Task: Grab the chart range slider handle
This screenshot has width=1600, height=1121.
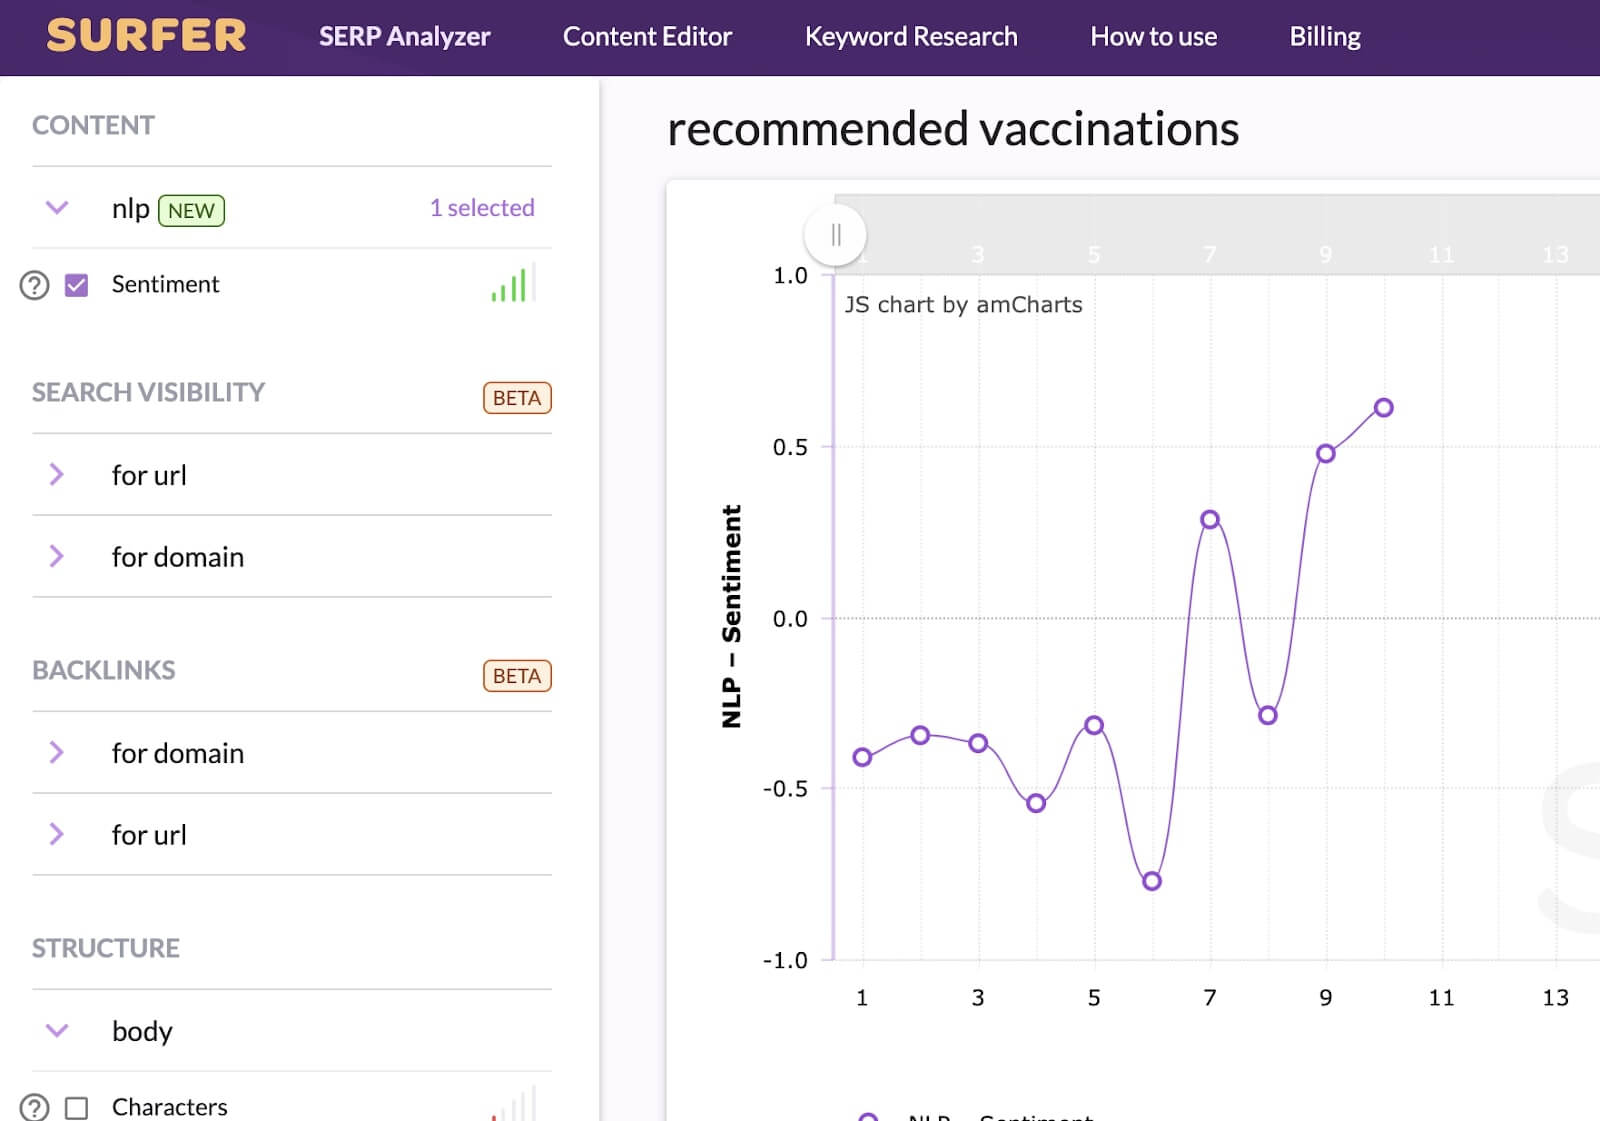Action: click(835, 235)
